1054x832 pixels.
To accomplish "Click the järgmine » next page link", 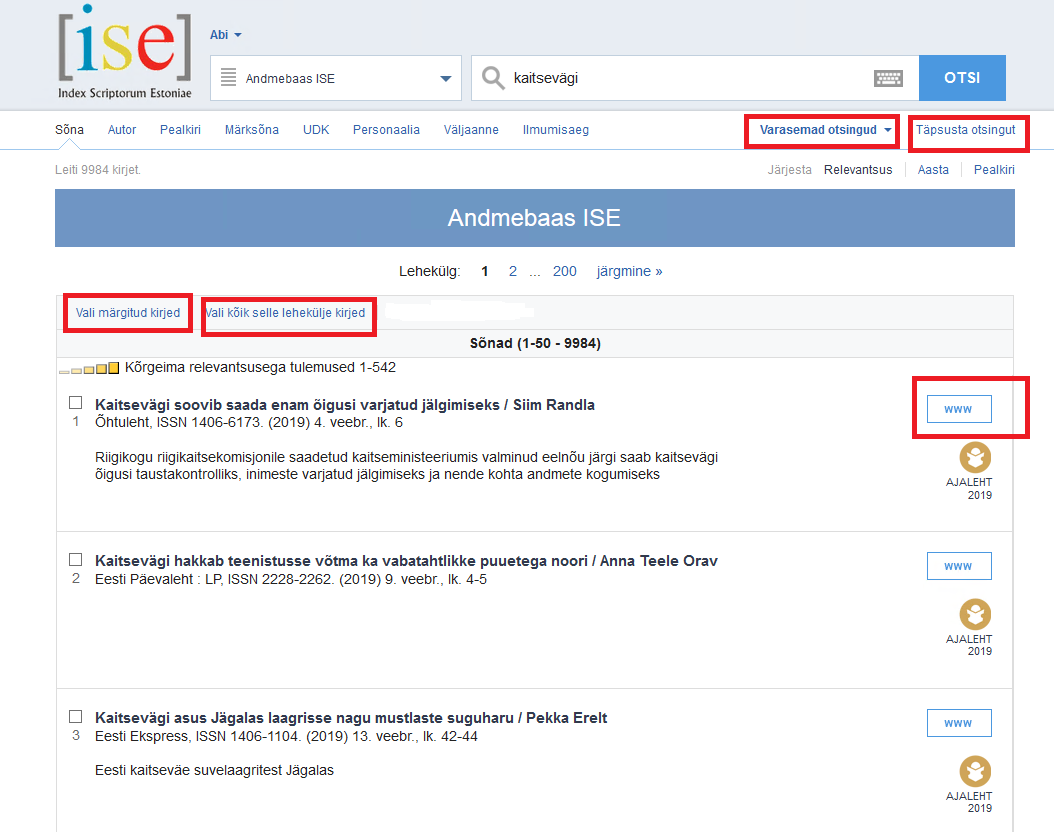I will pyautogui.click(x=629, y=272).
